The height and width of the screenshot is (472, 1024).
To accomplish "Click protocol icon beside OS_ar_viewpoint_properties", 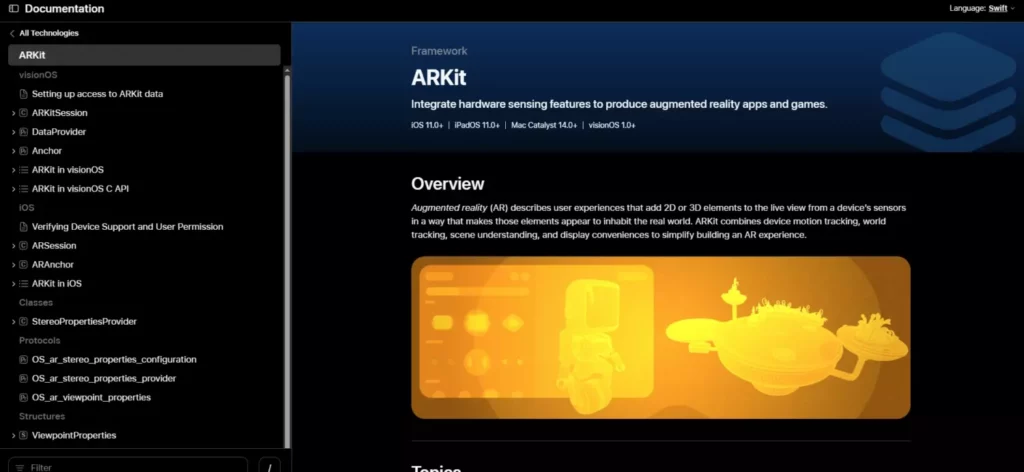I will 24,397.
